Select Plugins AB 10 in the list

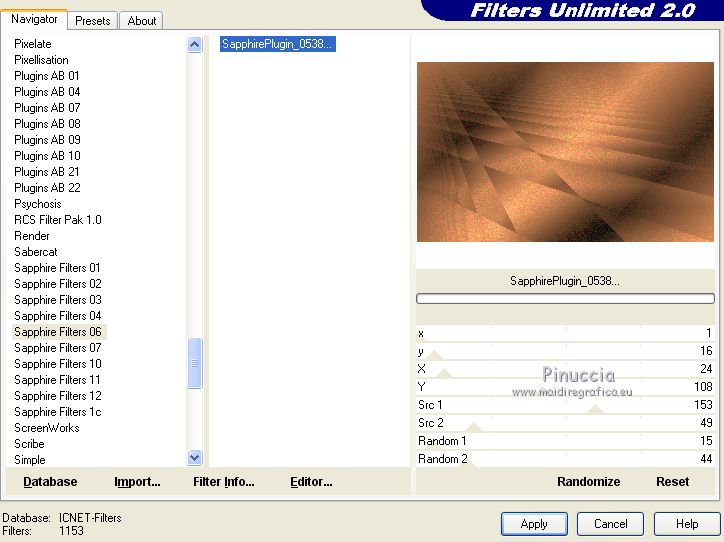coord(47,156)
